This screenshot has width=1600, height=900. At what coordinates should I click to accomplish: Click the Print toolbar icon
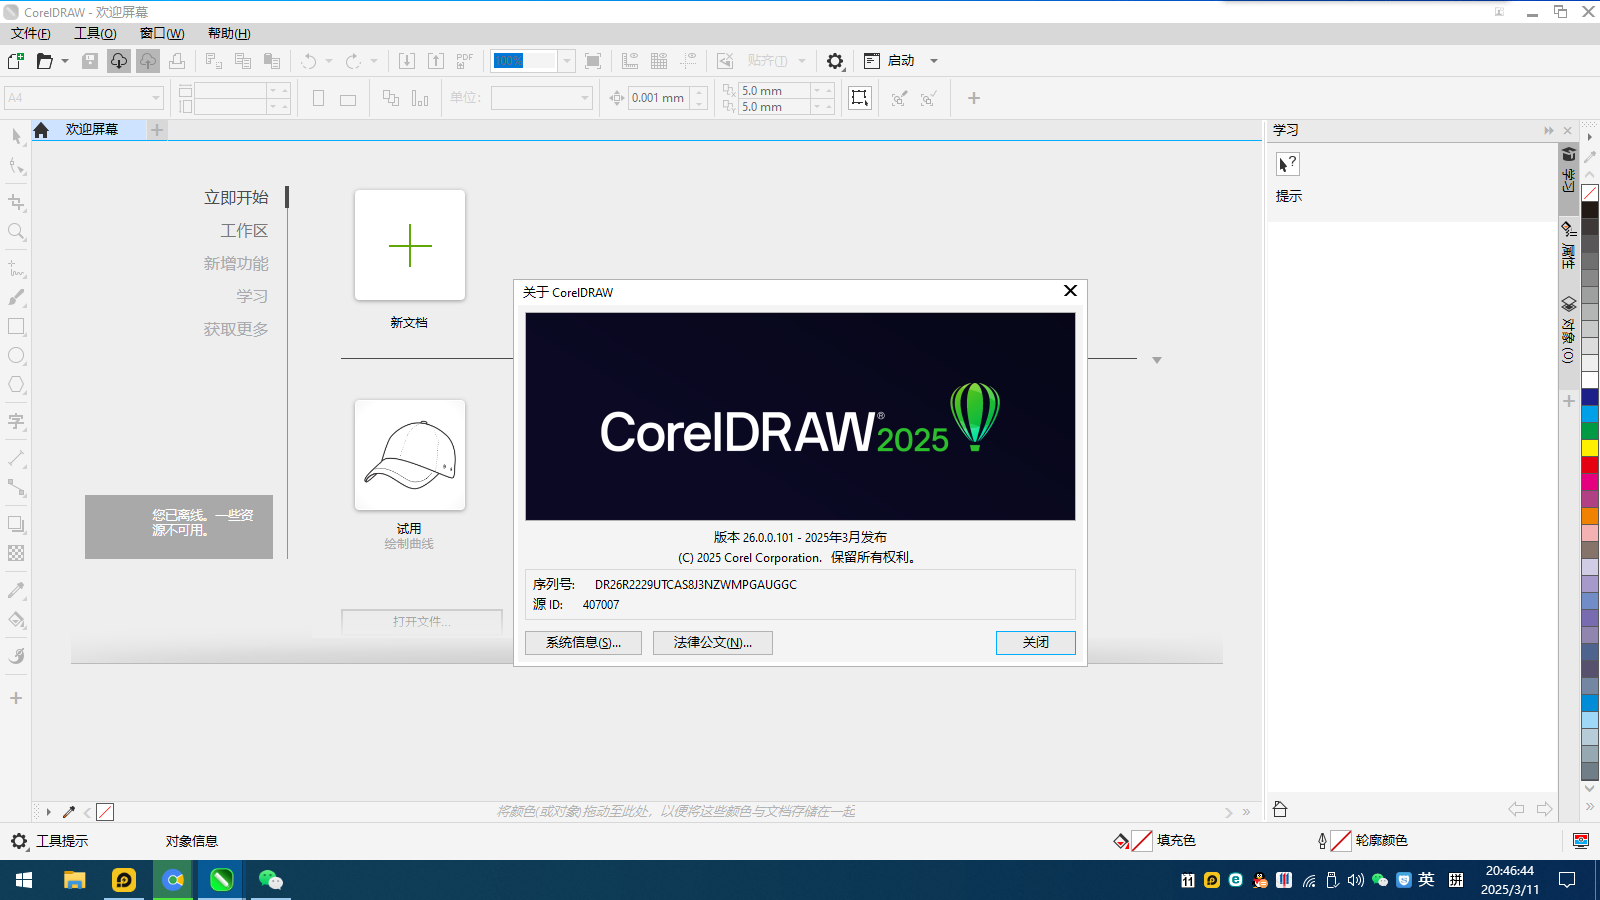[177, 61]
